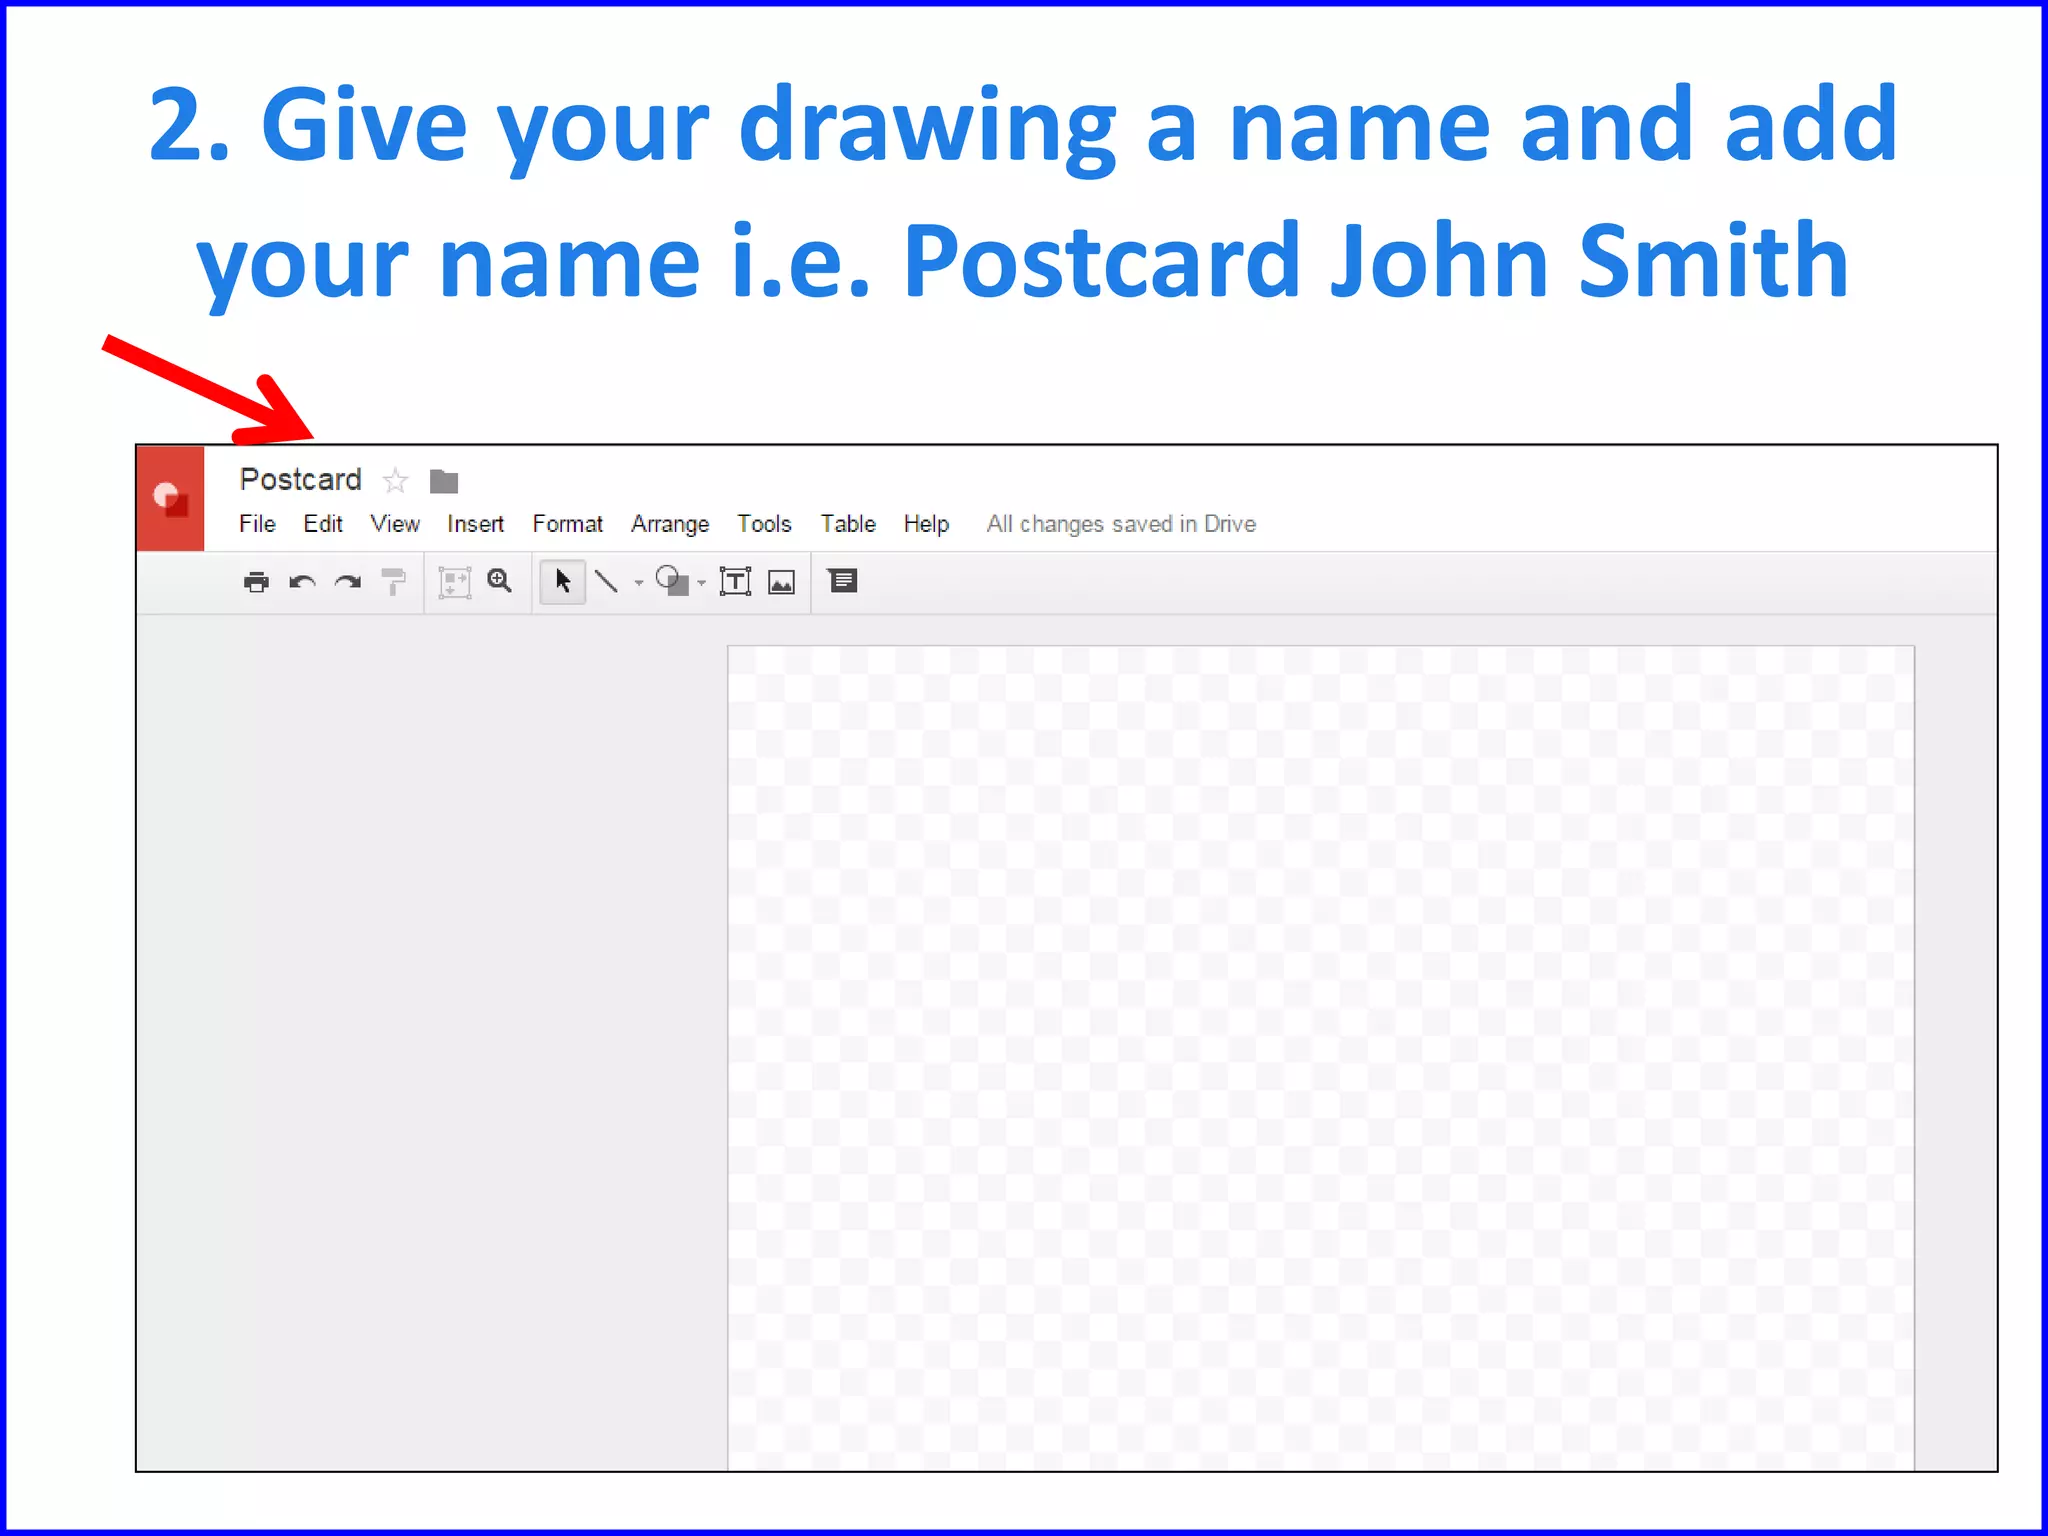Open the Google Drawings home logo
The width and height of the screenshot is (2048, 1536).
(x=170, y=498)
